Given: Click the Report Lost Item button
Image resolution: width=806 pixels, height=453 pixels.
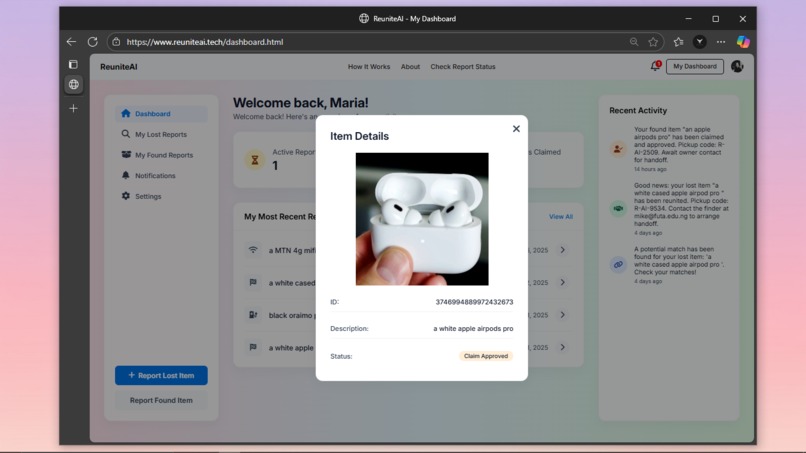Looking at the screenshot, I should coord(161,375).
